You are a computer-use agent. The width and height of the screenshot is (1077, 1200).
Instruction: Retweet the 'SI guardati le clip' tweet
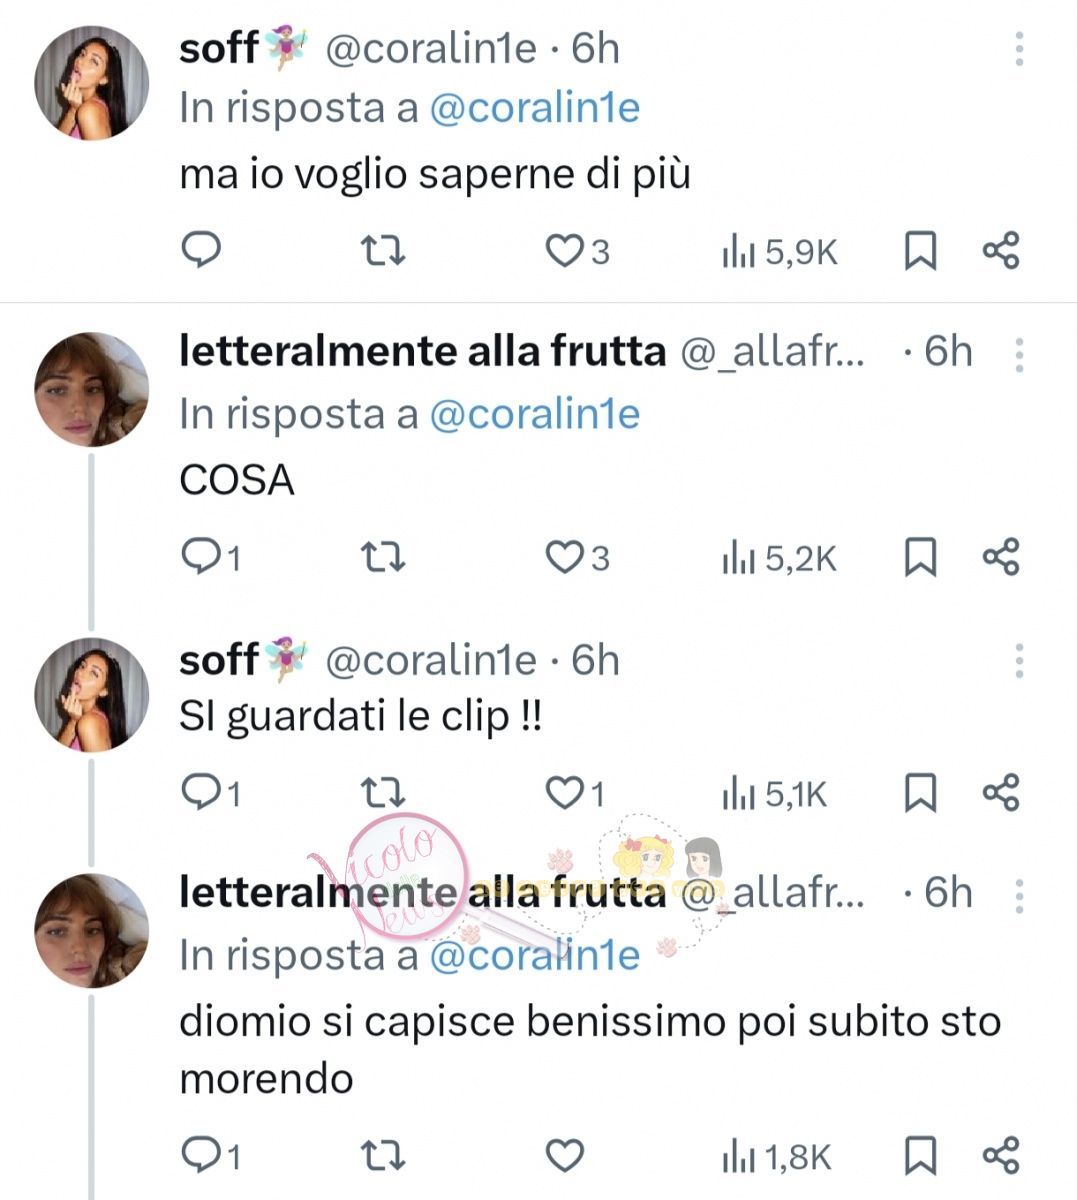click(x=382, y=793)
